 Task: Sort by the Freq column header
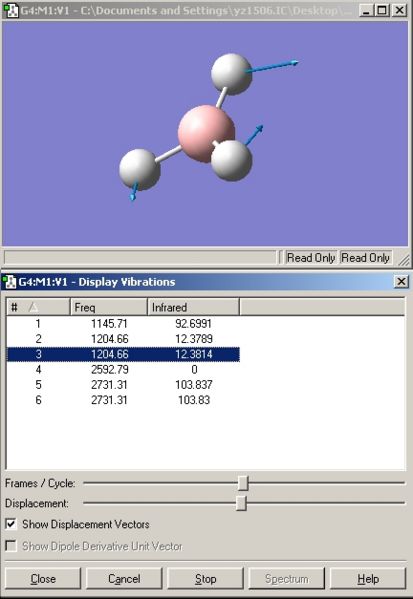coord(109,307)
